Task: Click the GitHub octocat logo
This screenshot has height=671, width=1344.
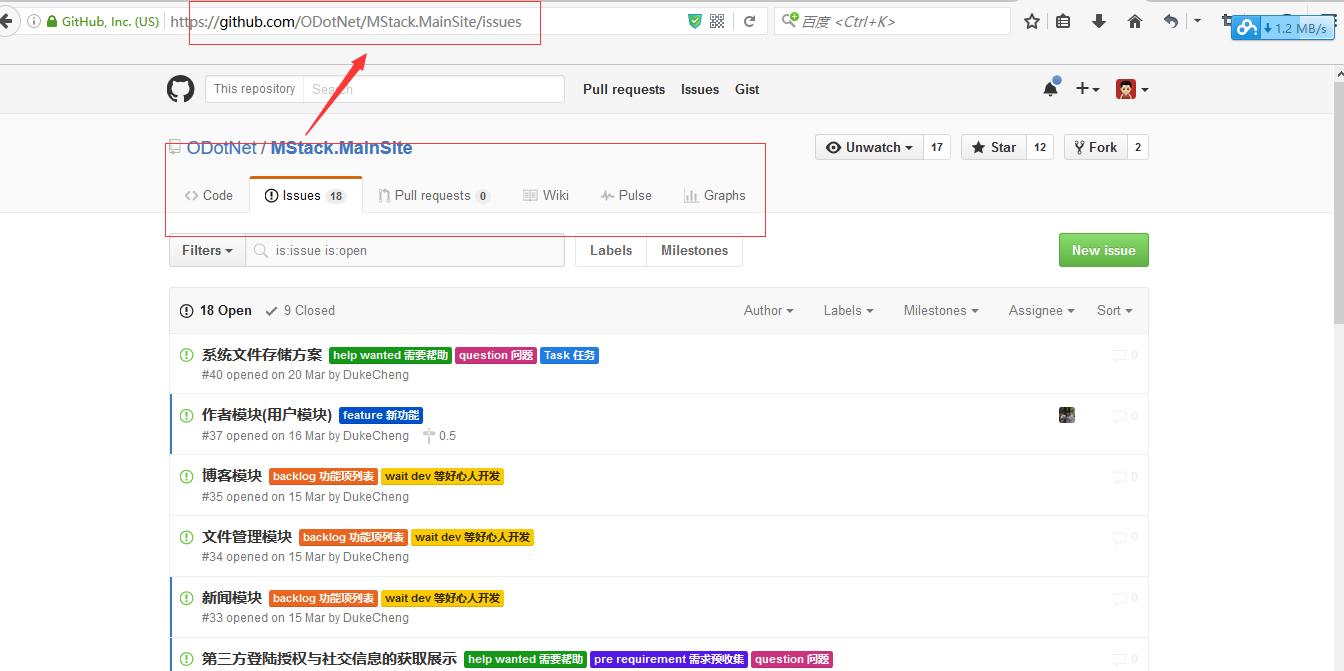Action: pyautogui.click(x=180, y=89)
